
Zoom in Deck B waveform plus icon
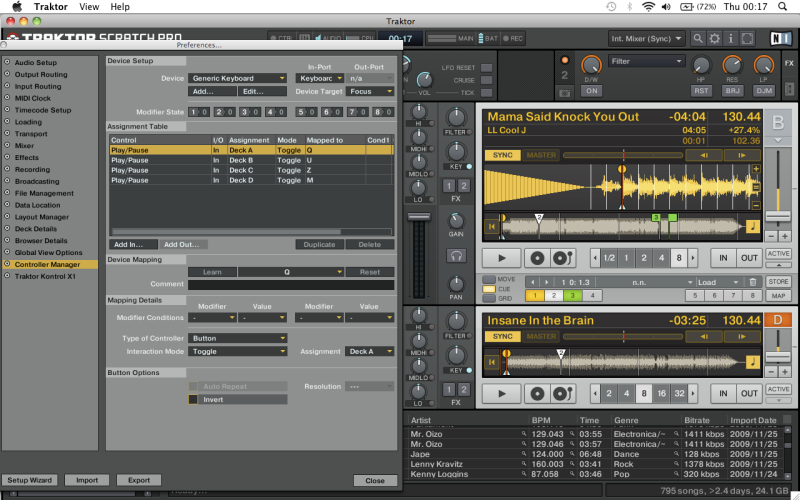756,169
